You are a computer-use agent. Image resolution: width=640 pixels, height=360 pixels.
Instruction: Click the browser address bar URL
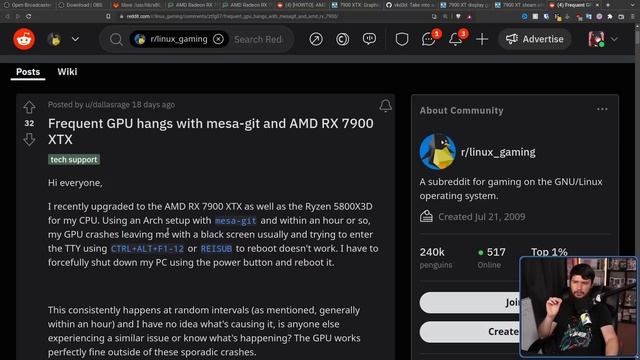(232, 16)
